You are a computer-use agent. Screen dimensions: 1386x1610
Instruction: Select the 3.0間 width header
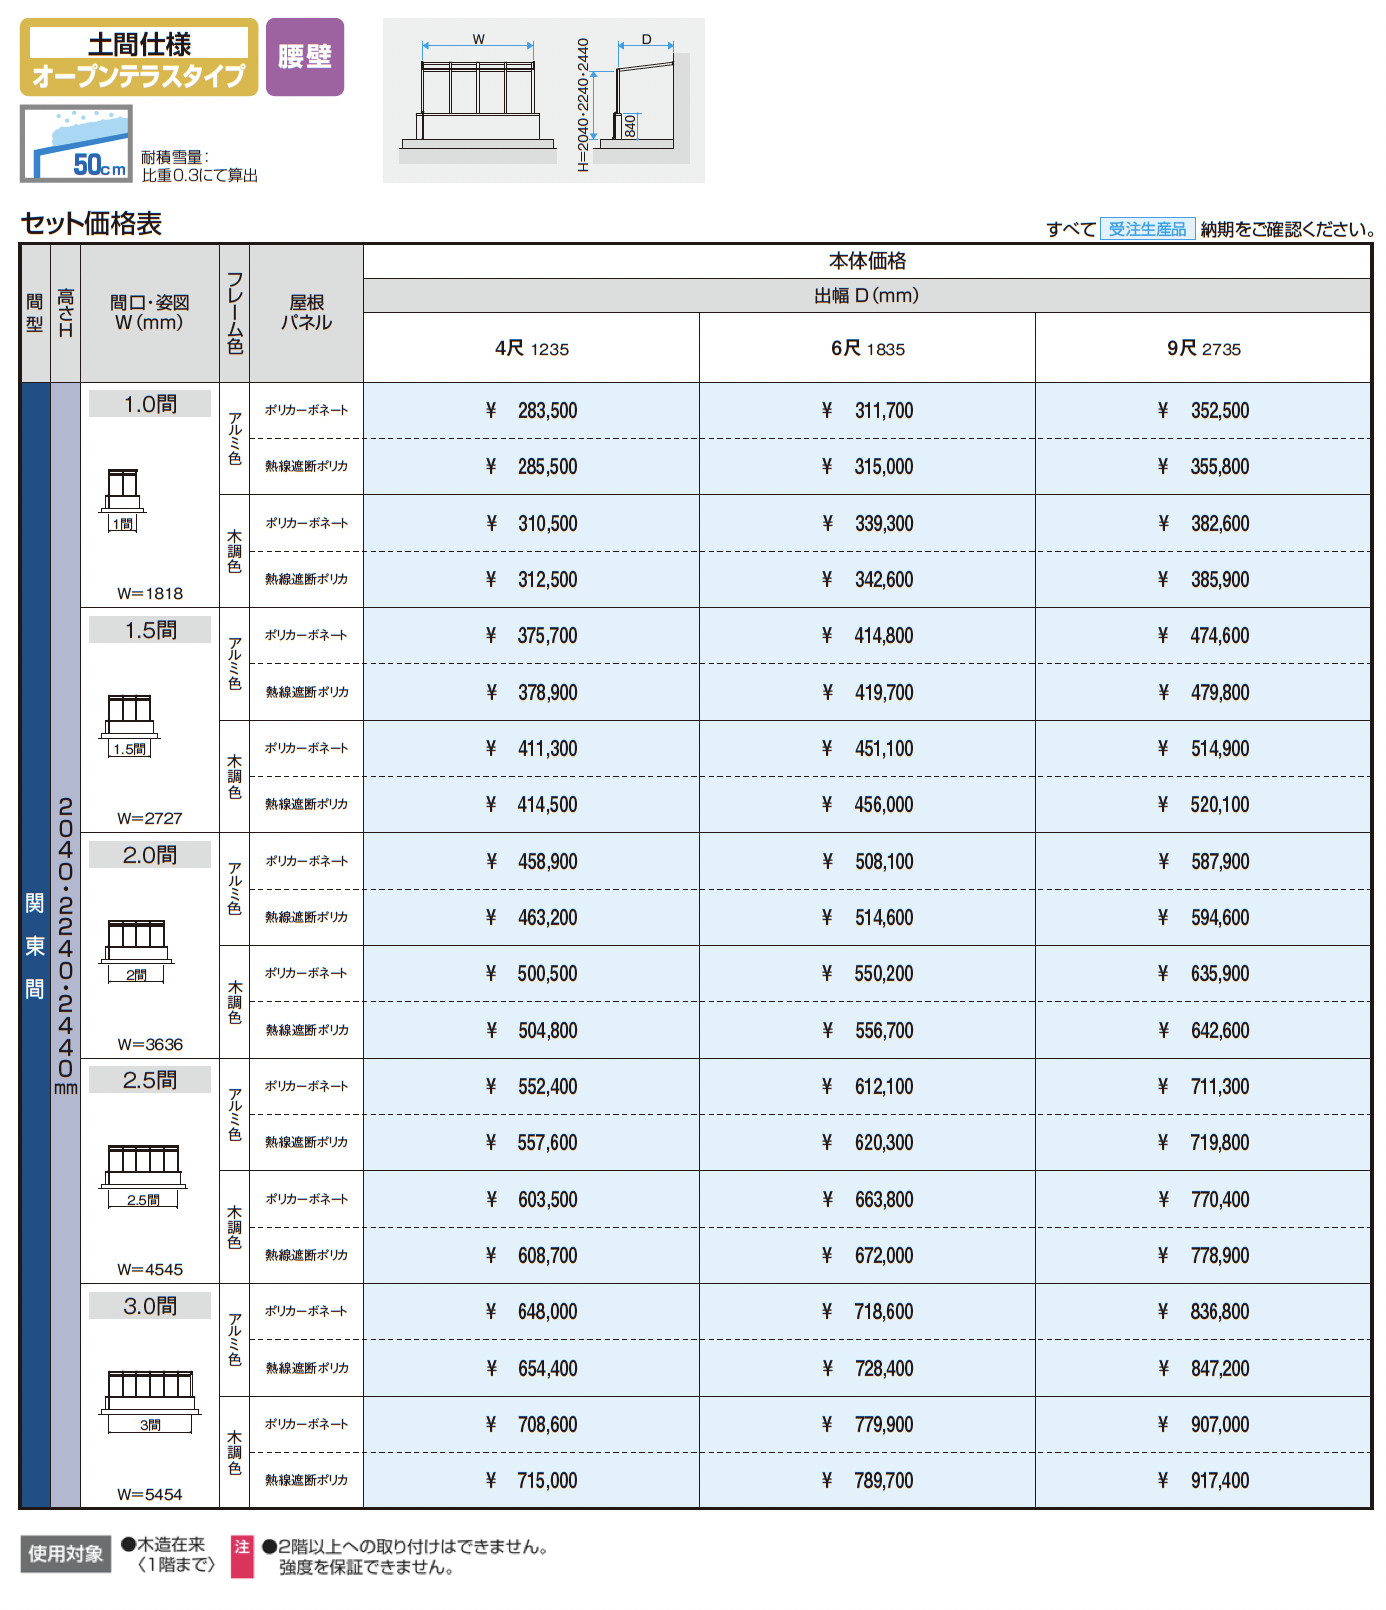pyautogui.click(x=150, y=1306)
